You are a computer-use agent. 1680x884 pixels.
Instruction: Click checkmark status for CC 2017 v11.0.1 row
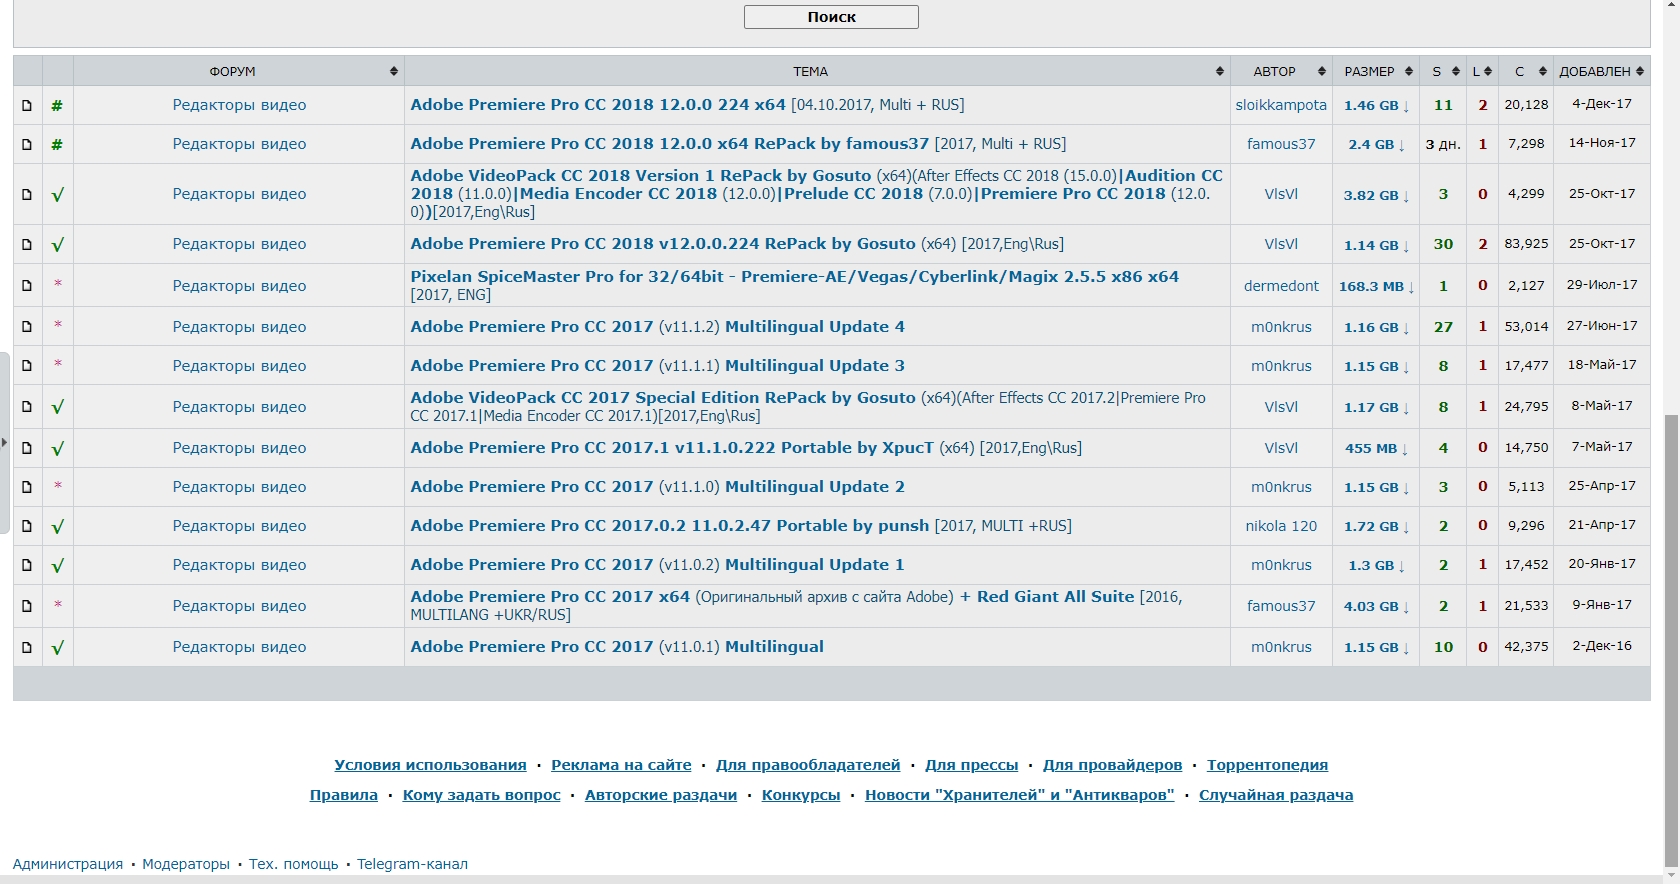click(x=57, y=647)
